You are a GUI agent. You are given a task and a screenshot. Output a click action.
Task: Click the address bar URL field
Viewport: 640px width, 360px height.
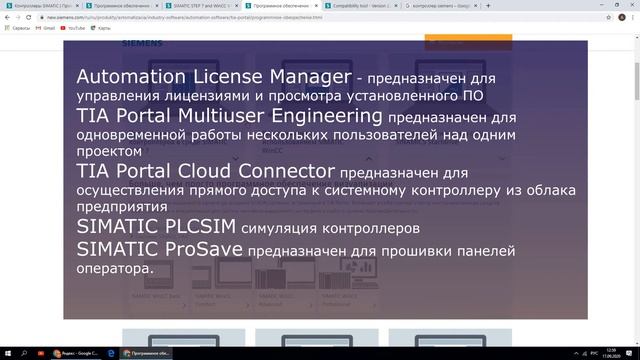click(318, 18)
